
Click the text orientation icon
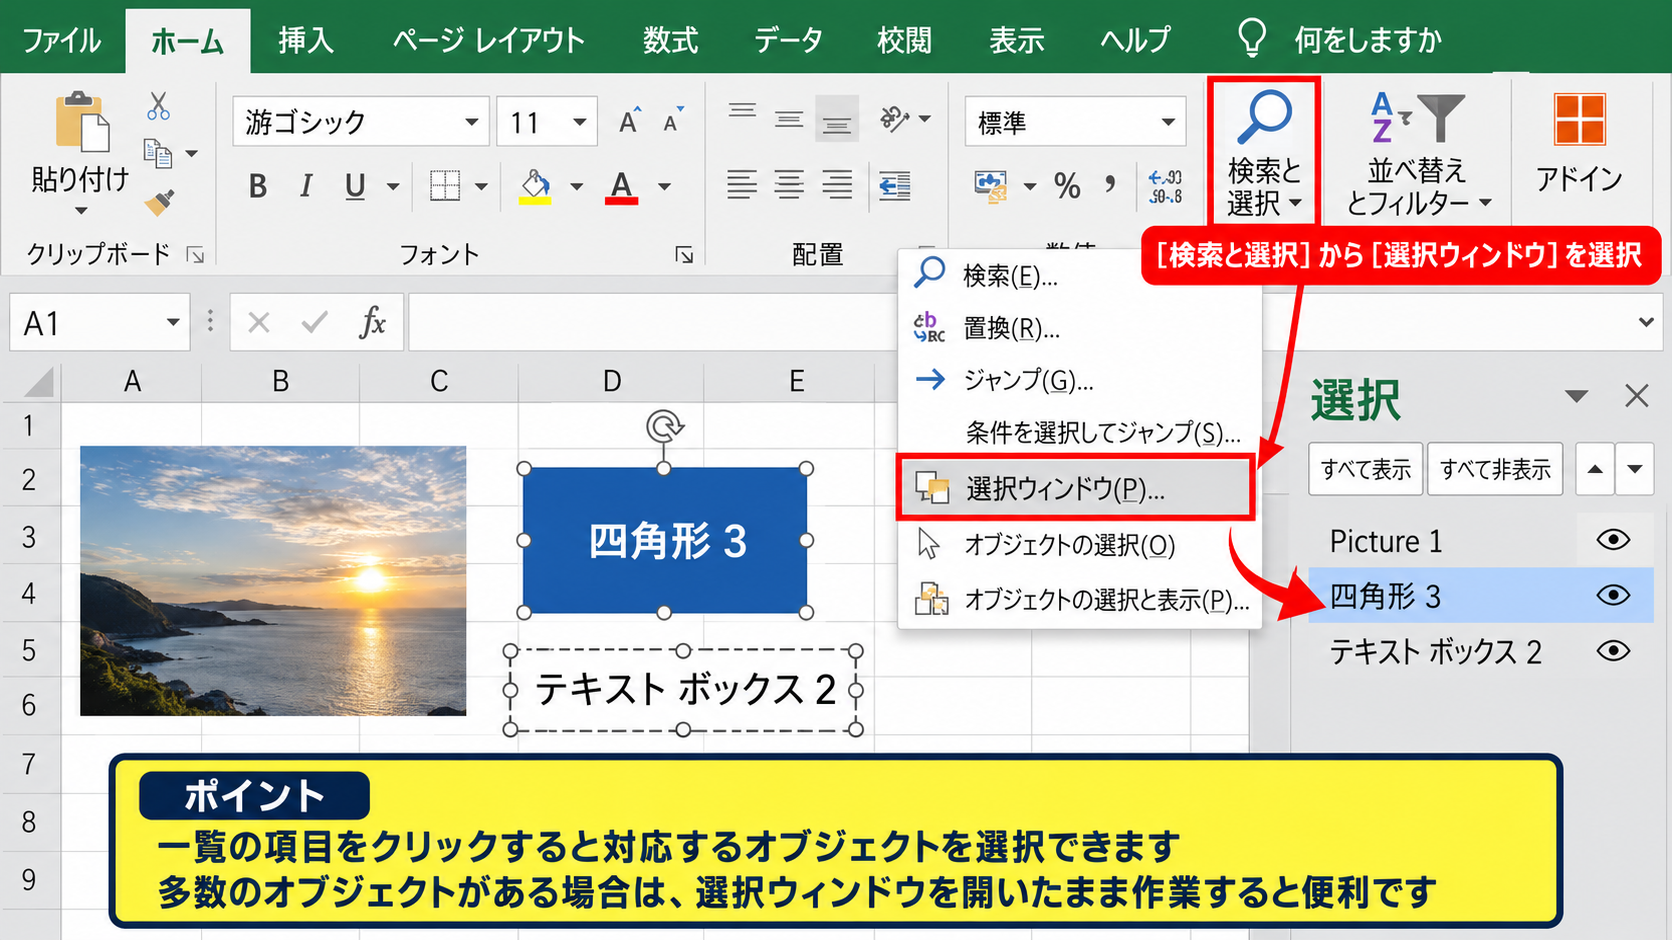point(894,119)
